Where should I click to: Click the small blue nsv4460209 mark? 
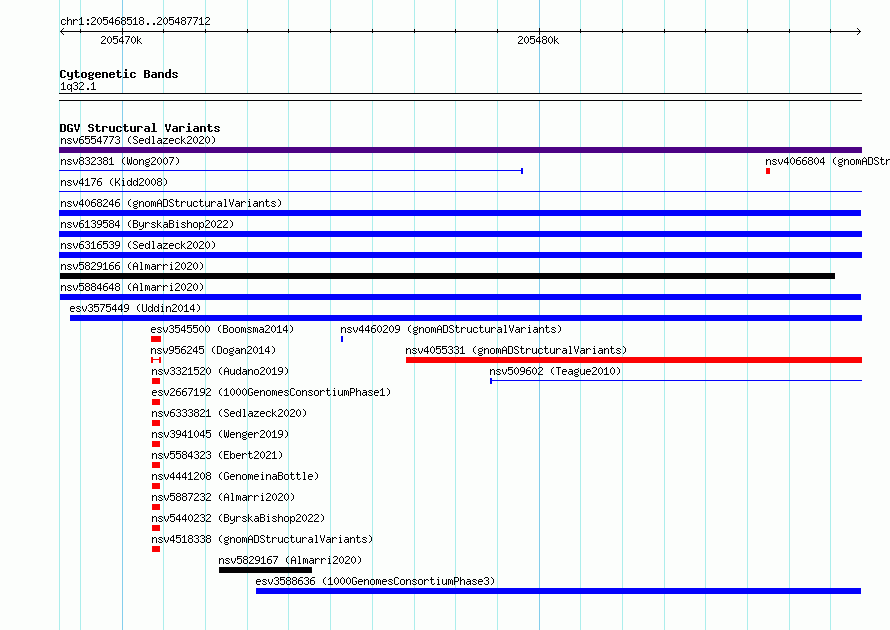coord(342,339)
